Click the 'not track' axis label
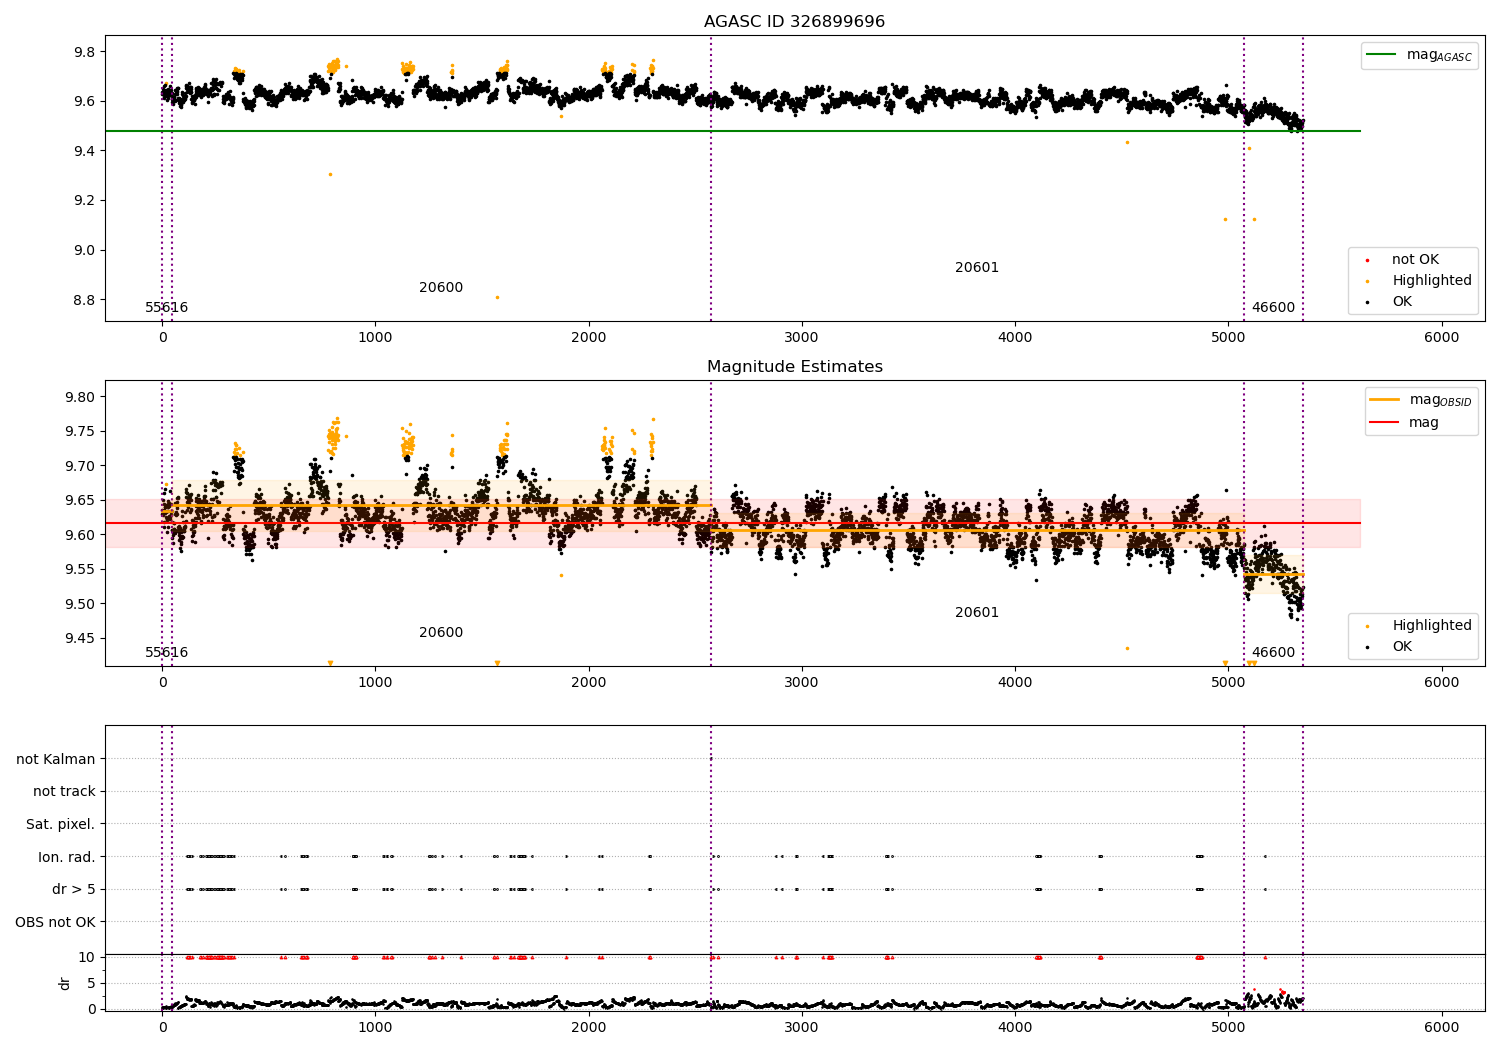 coord(64,792)
